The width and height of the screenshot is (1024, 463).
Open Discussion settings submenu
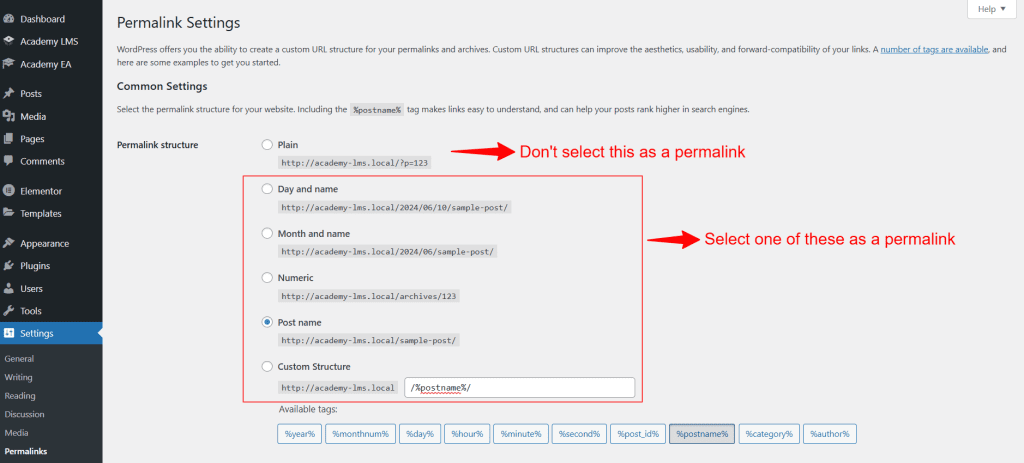coord(24,414)
